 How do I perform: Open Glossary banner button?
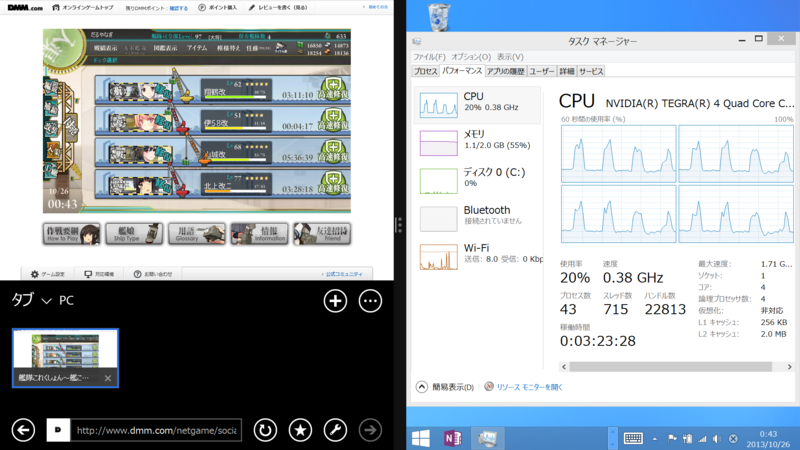(197, 234)
